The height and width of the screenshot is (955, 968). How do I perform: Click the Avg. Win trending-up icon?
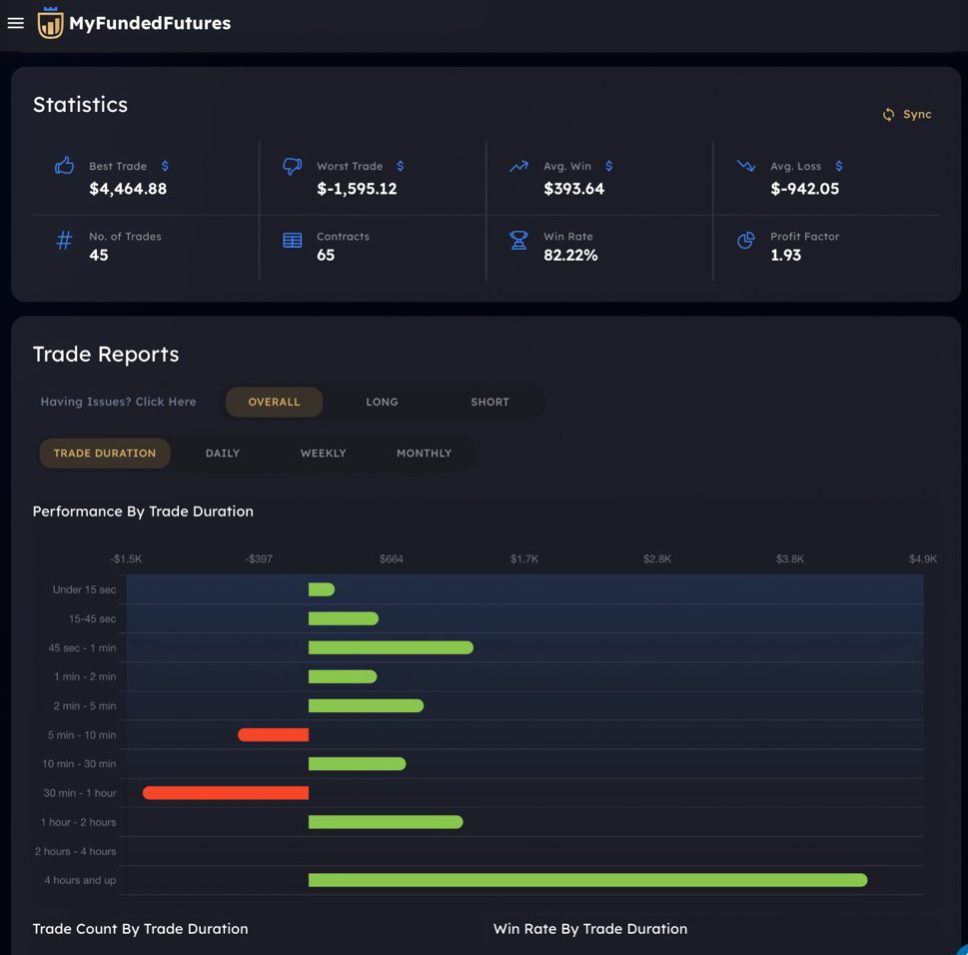coord(518,167)
